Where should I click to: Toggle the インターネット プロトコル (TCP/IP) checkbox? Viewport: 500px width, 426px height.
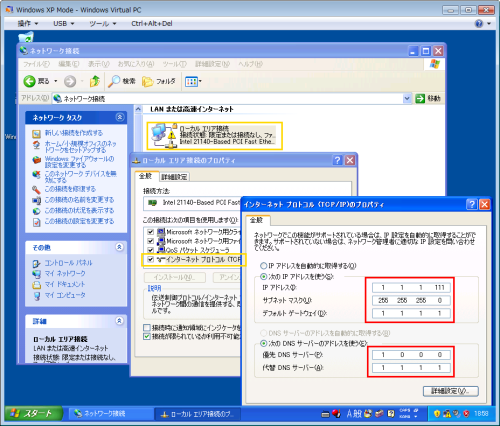click(x=151, y=259)
